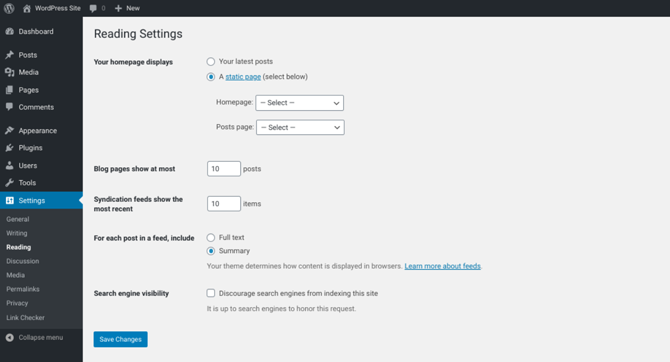Open Plugins menu item
This screenshot has width=670, height=362.
(30, 148)
